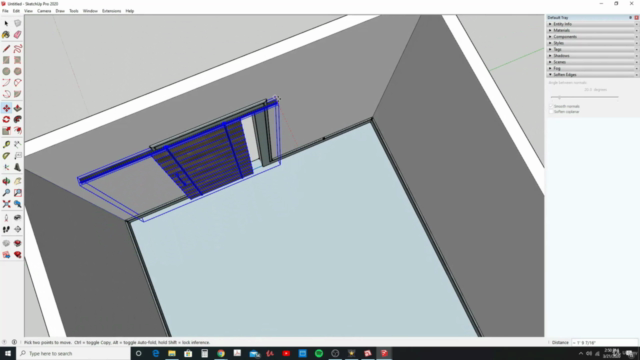Image resolution: width=640 pixels, height=360 pixels.
Task: Select the Text label tool
Action: pos(18,156)
